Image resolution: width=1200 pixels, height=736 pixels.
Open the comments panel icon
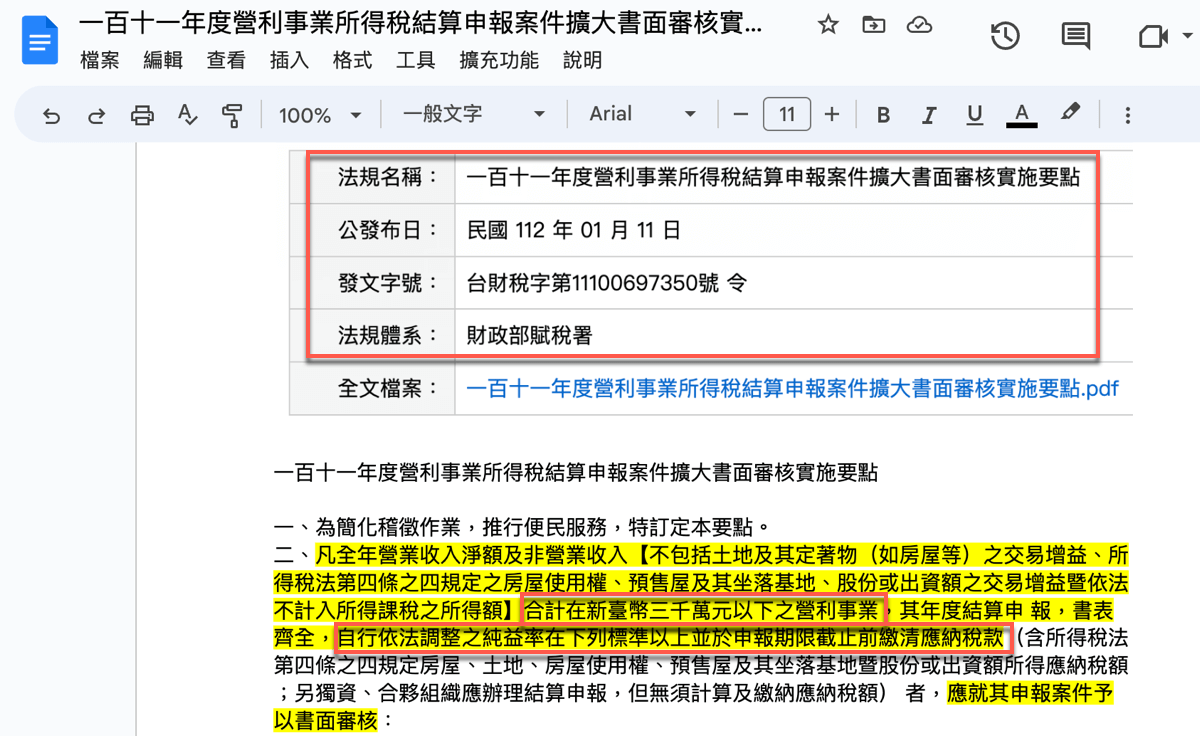(x=1076, y=37)
